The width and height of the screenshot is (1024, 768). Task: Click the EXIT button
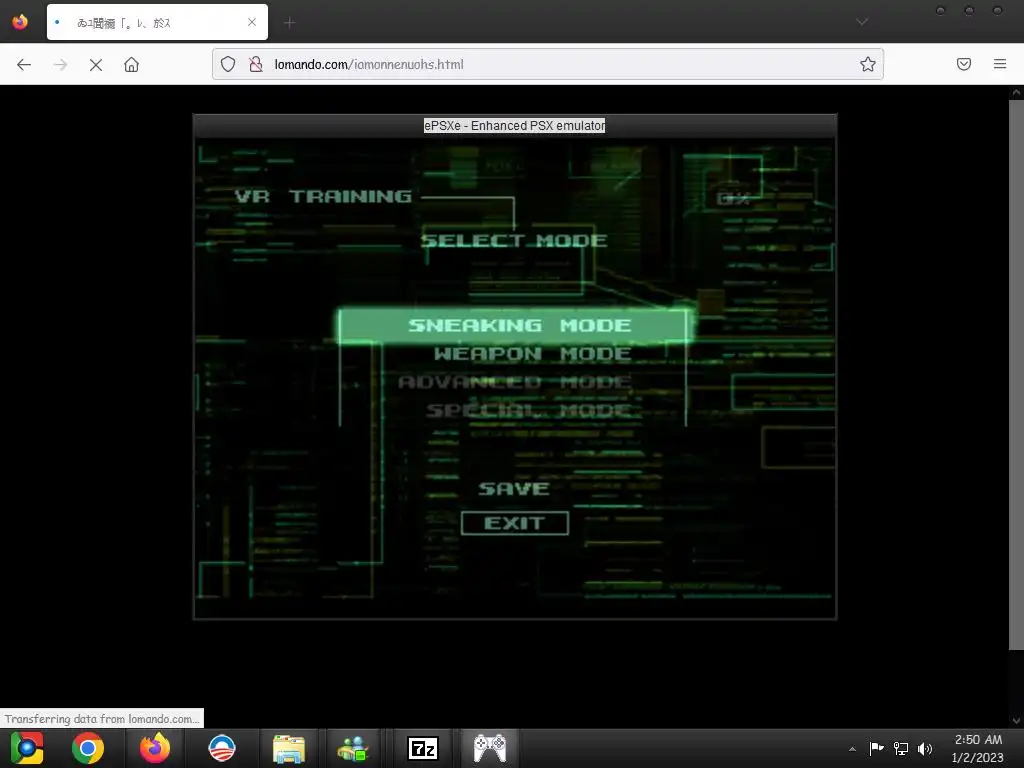tap(515, 523)
